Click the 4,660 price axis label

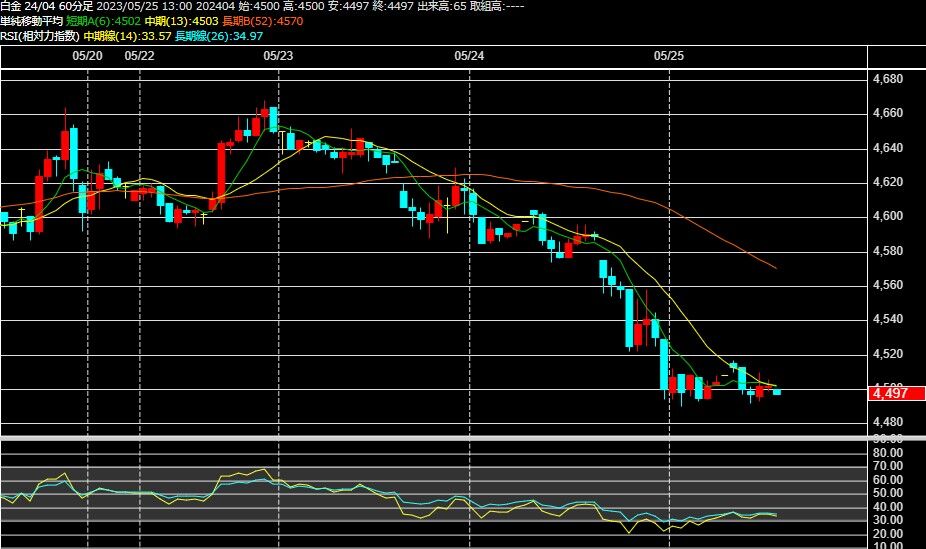click(888, 113)
